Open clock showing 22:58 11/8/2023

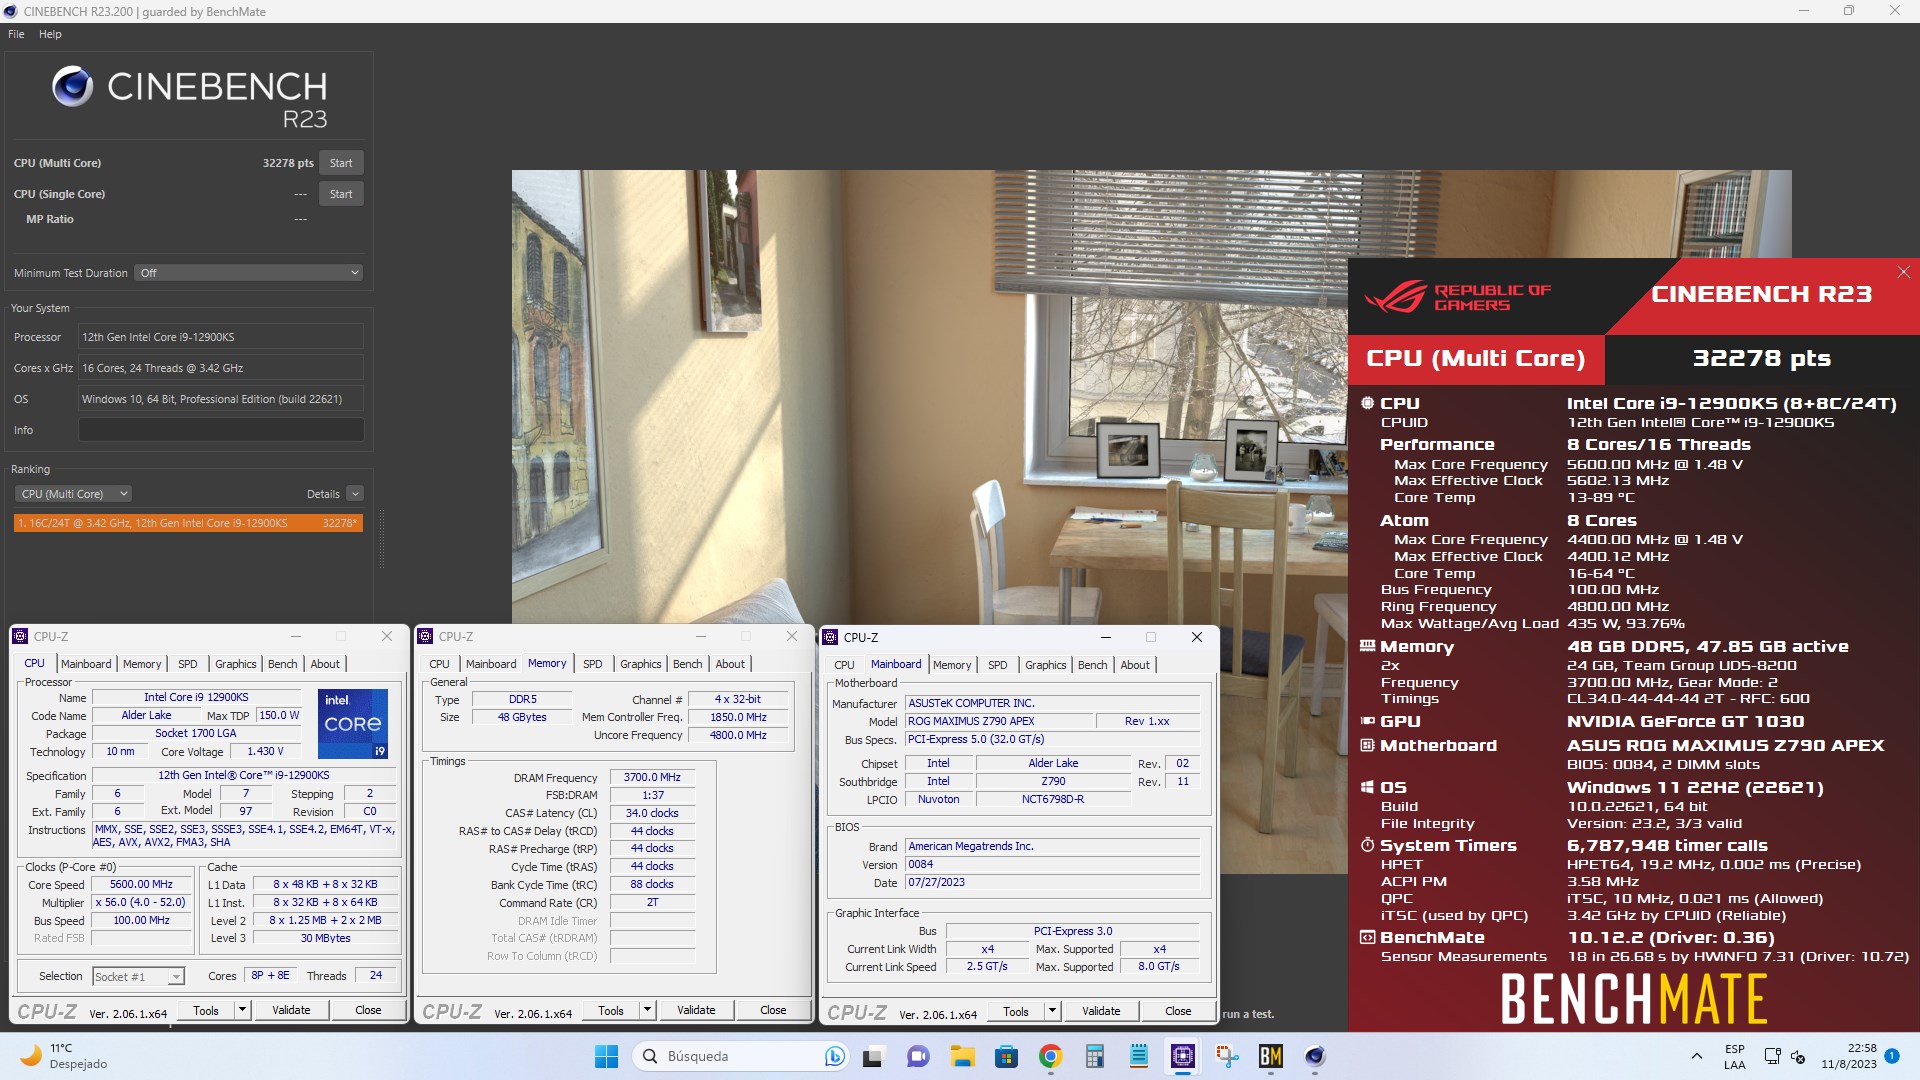tap(1848, 1056)
